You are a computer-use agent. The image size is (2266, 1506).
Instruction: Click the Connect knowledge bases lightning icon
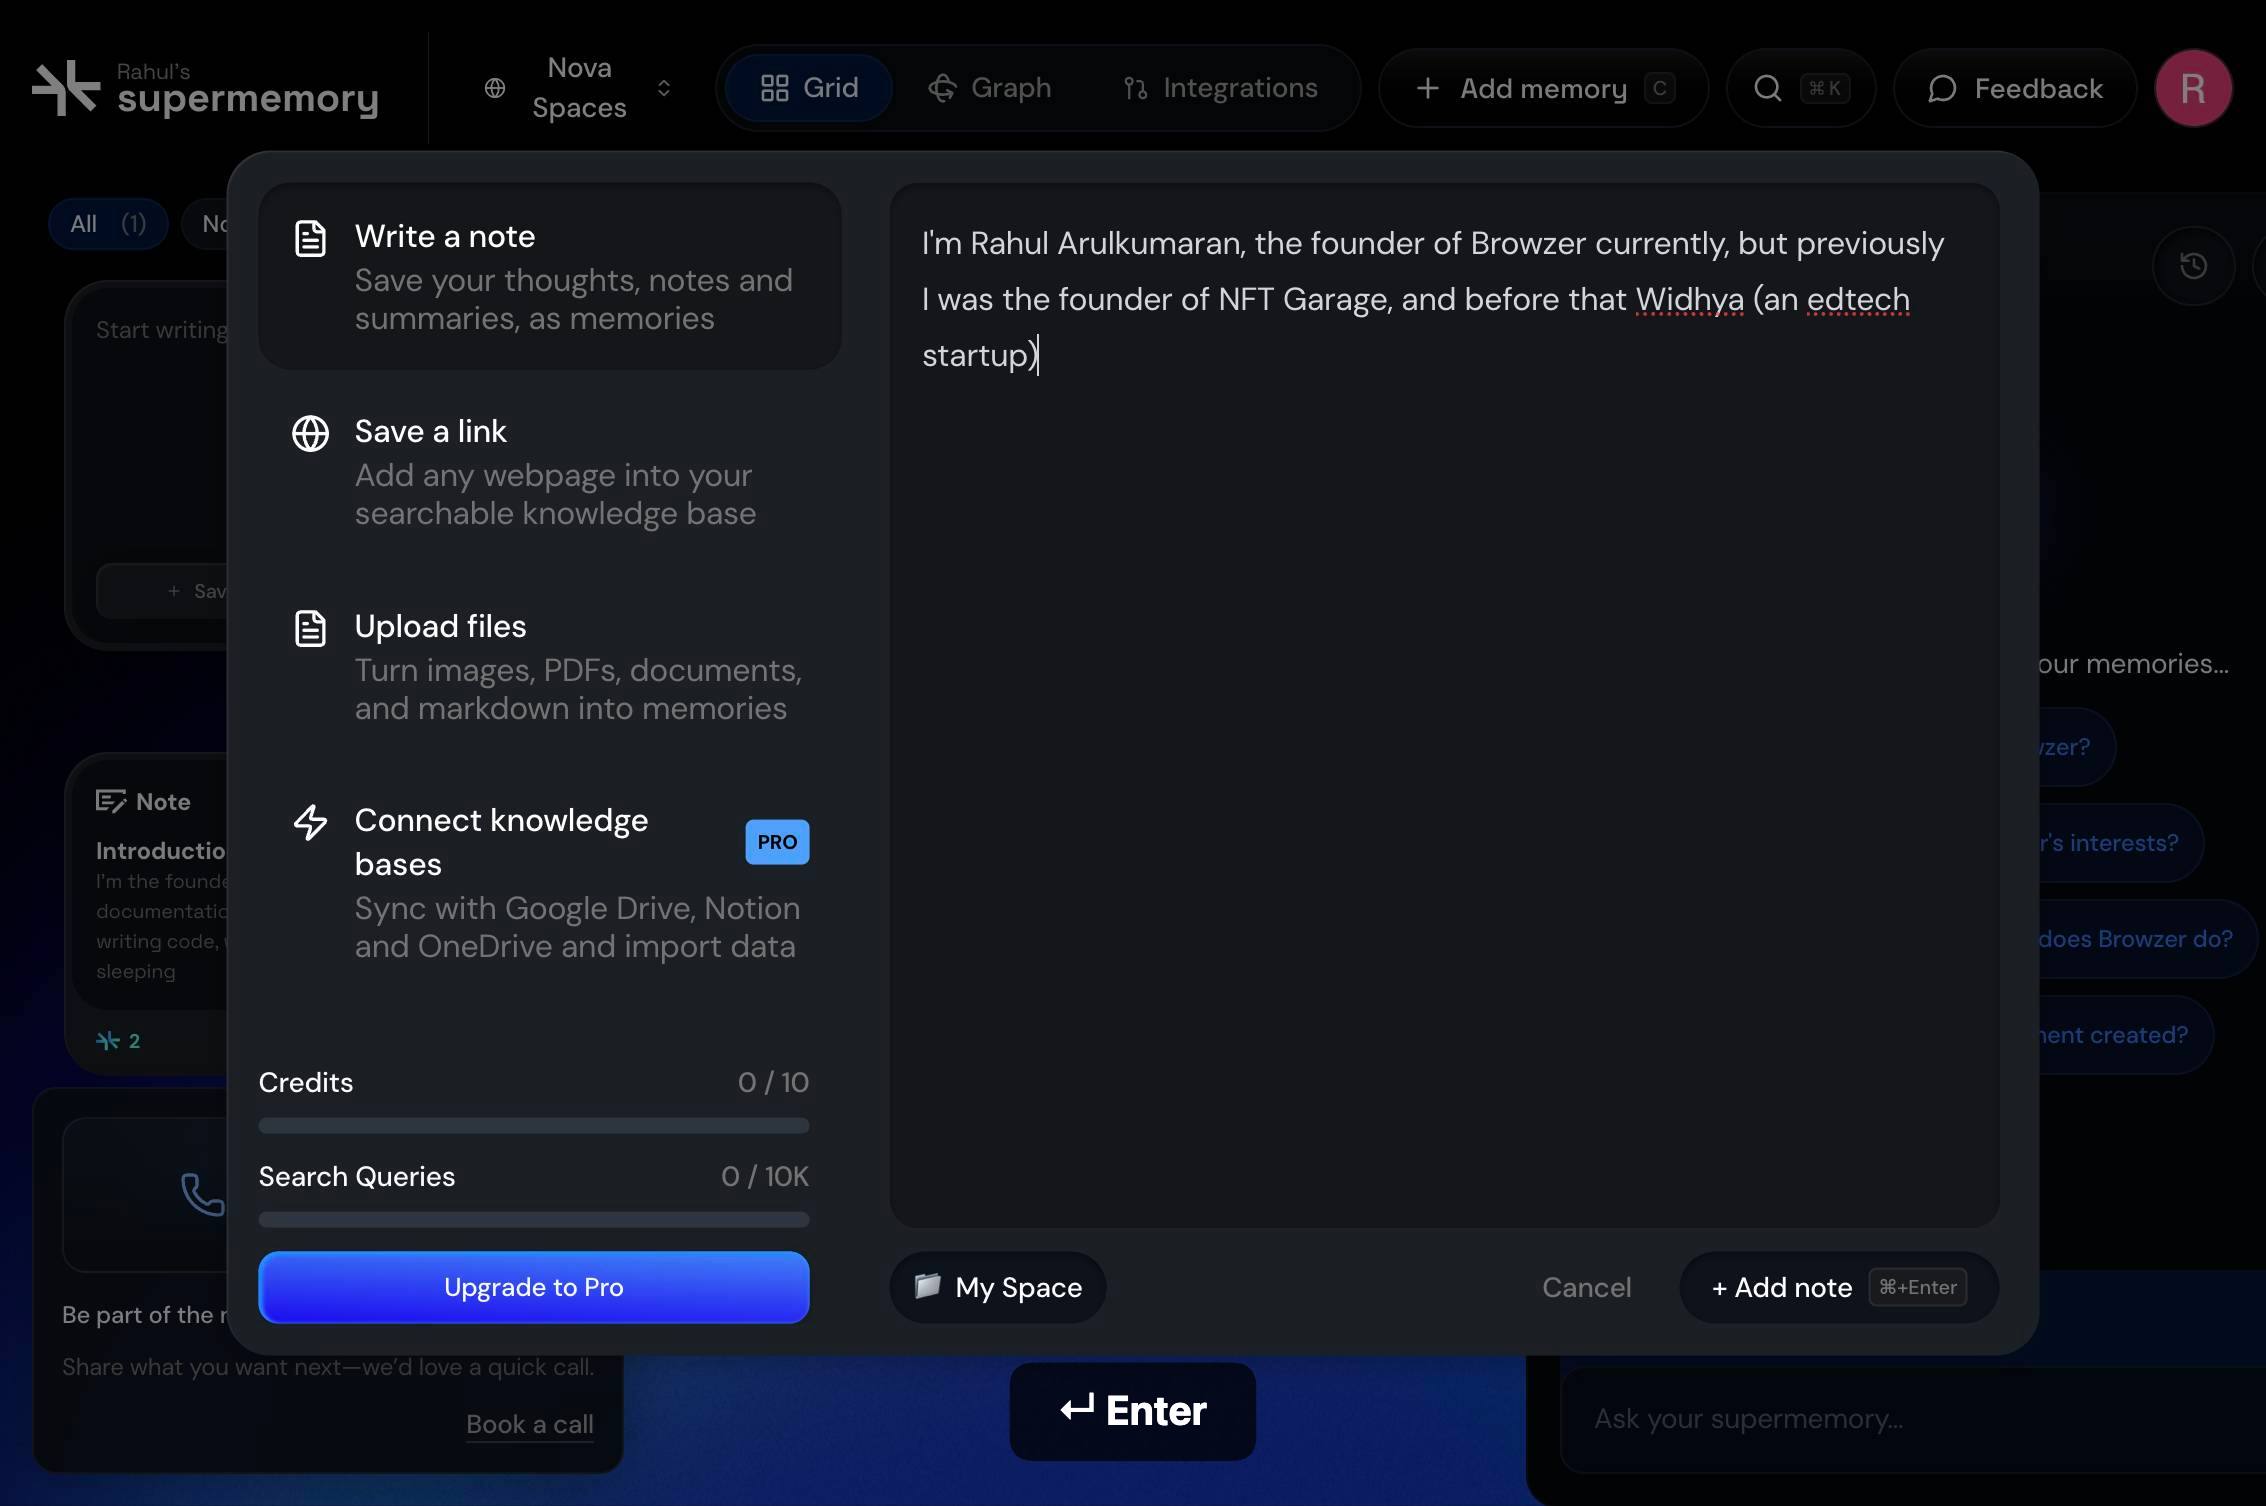pyautogui.click(x=310, y=822)
